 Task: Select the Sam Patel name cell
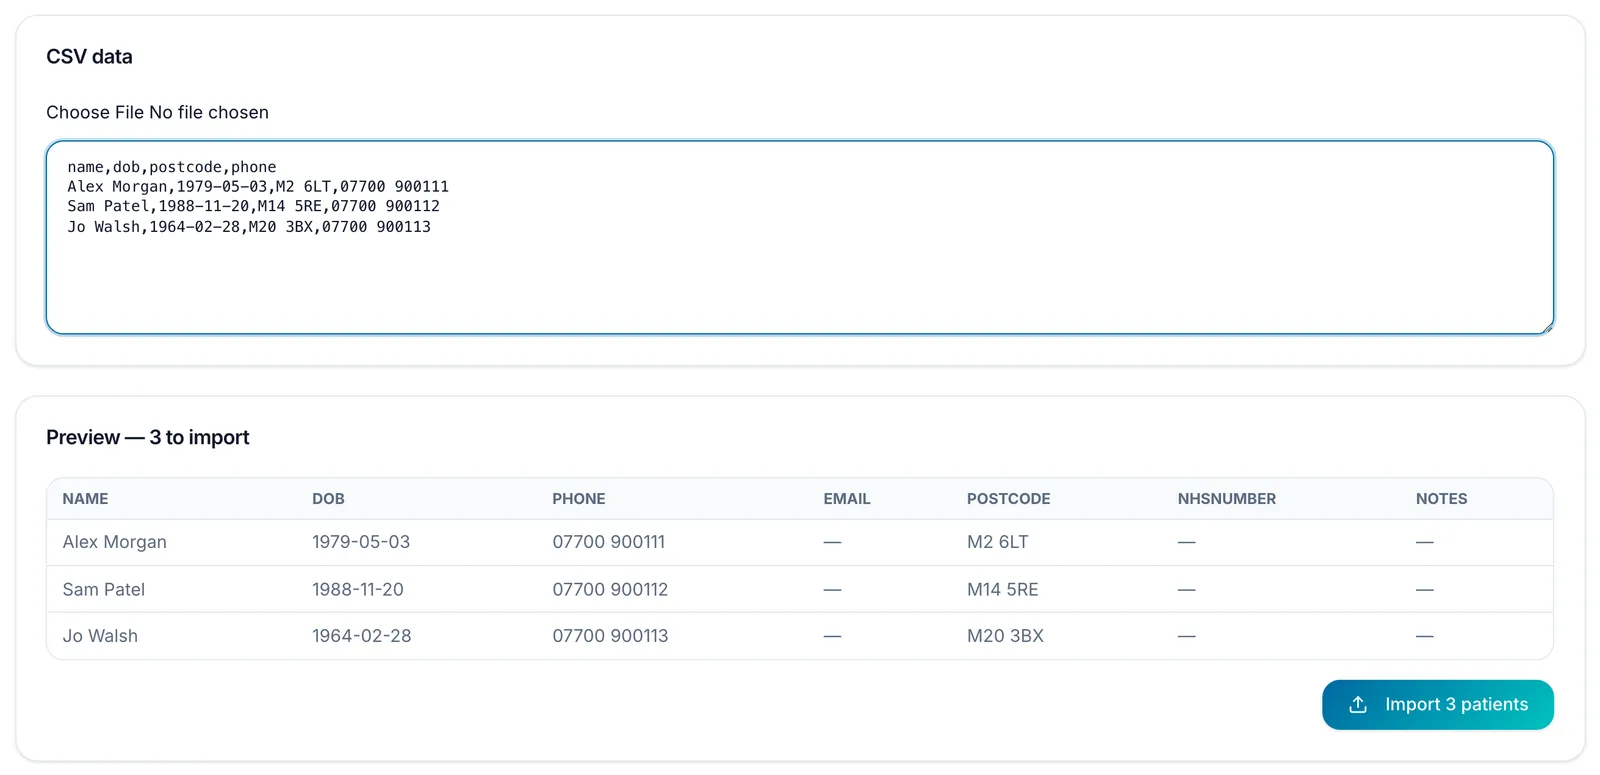103,590
